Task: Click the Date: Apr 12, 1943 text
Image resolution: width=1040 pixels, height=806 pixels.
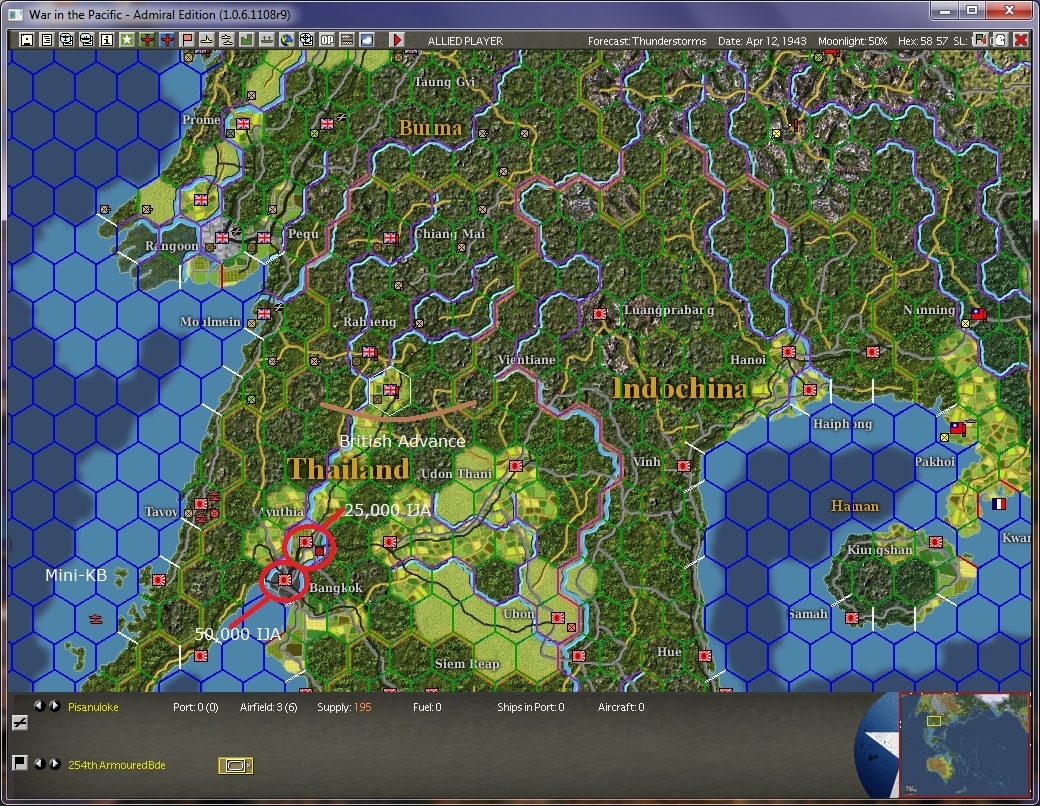Action: [762, 41]
